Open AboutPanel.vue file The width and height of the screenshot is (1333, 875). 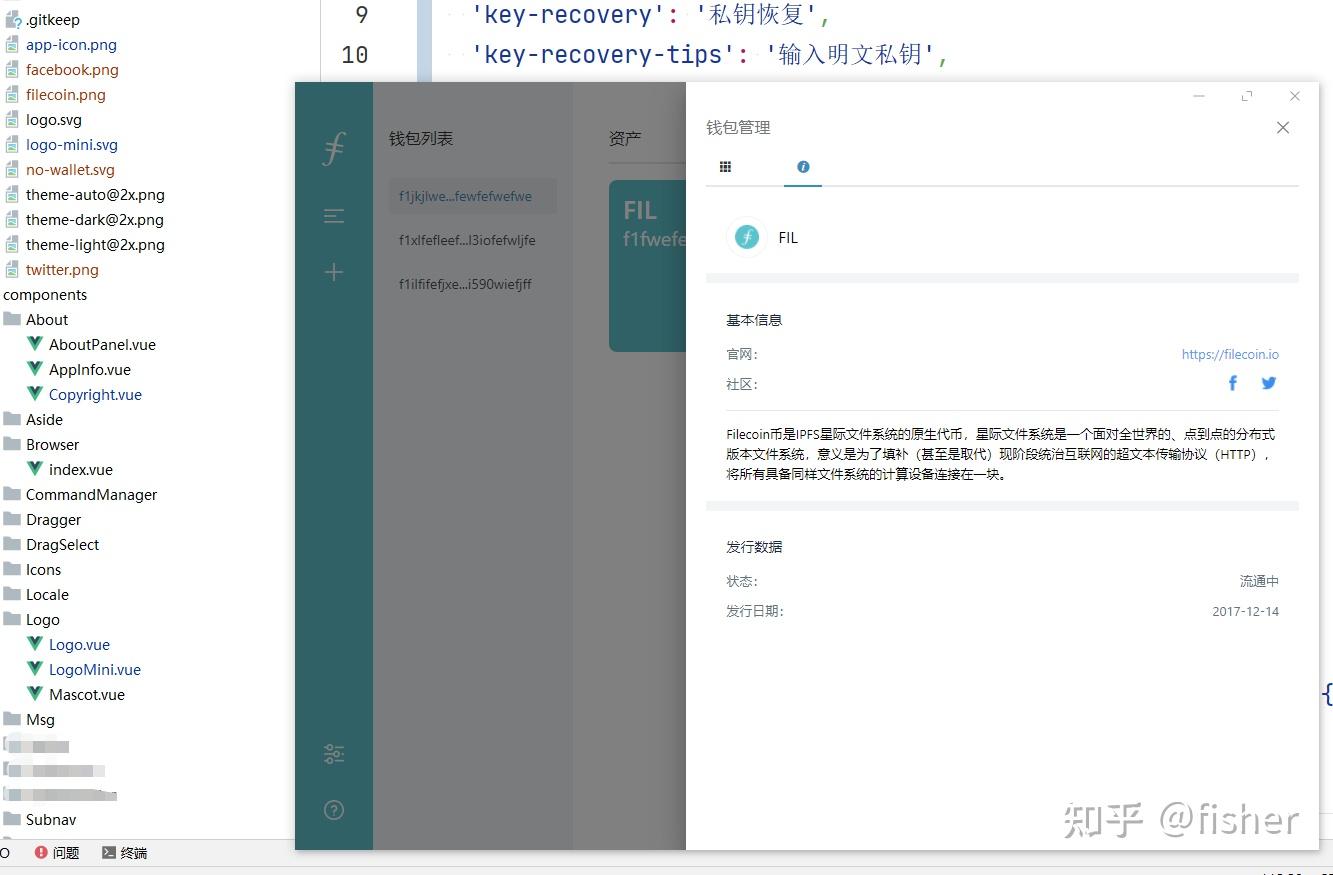[102, 344]
